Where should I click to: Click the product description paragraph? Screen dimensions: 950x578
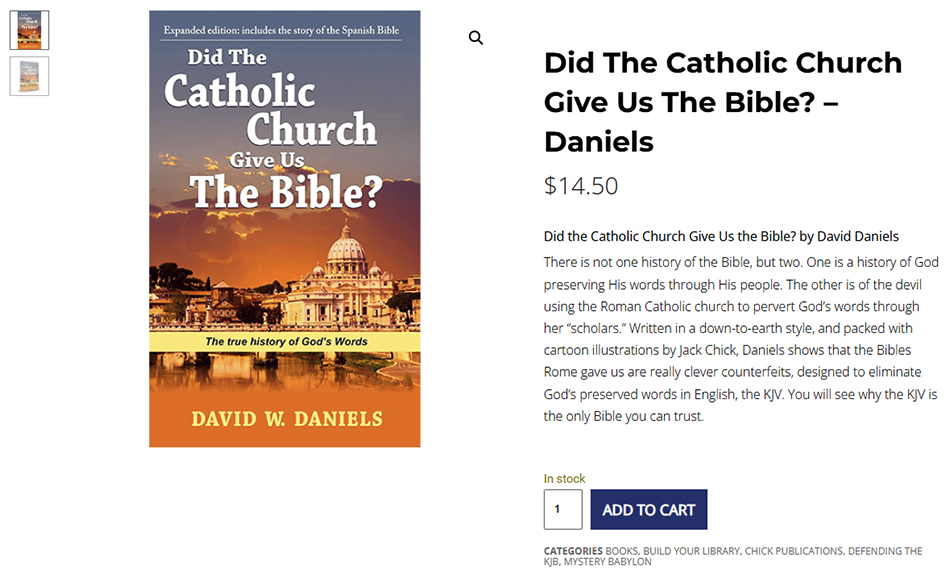pyautogui.click(x=741, y=339)
